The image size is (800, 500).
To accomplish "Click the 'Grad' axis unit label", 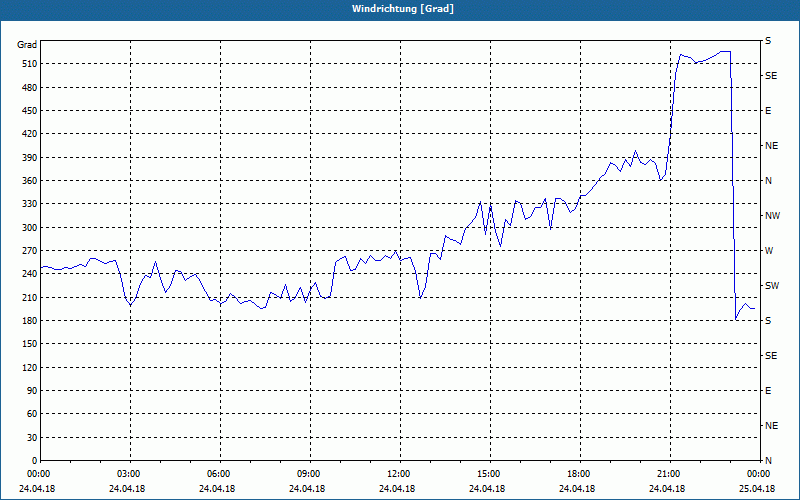I will [27, 45].
